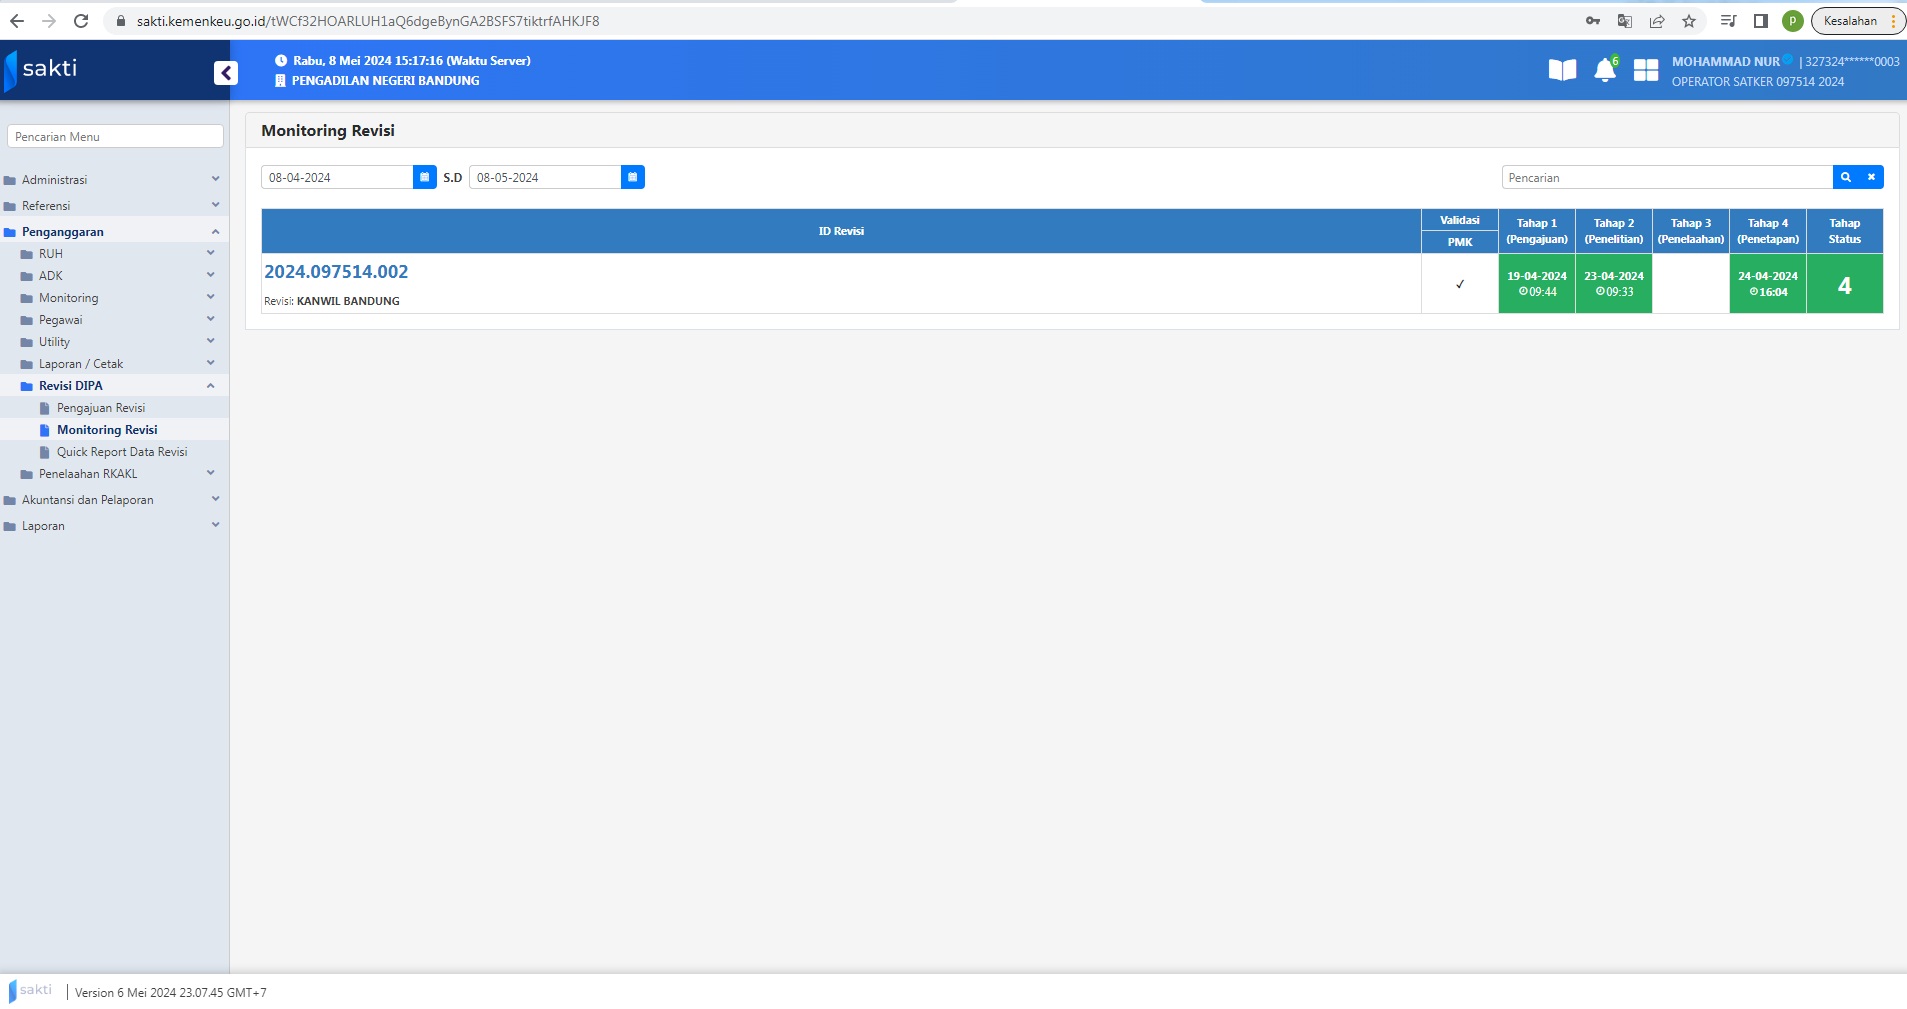Open the notification bell
The height and width of the screenshot is (1009, 1907).
click(1604, 70)
